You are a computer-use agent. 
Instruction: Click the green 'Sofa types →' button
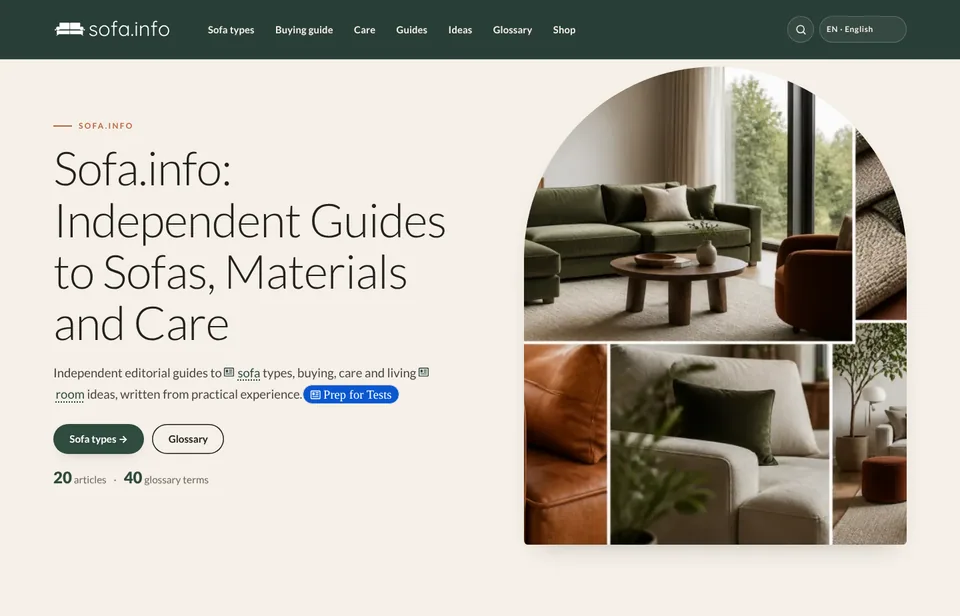99,439
